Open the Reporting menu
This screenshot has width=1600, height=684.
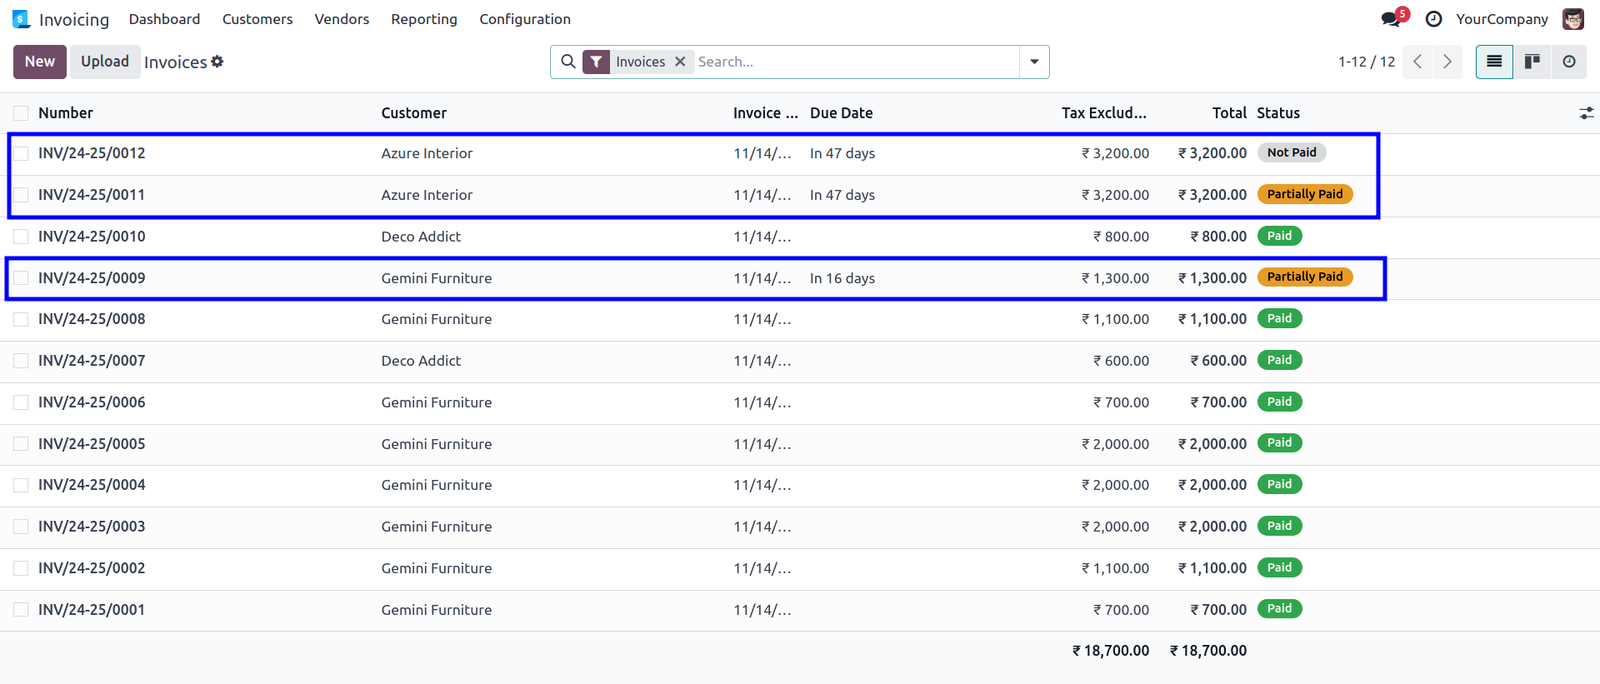[x=424, y=19]
